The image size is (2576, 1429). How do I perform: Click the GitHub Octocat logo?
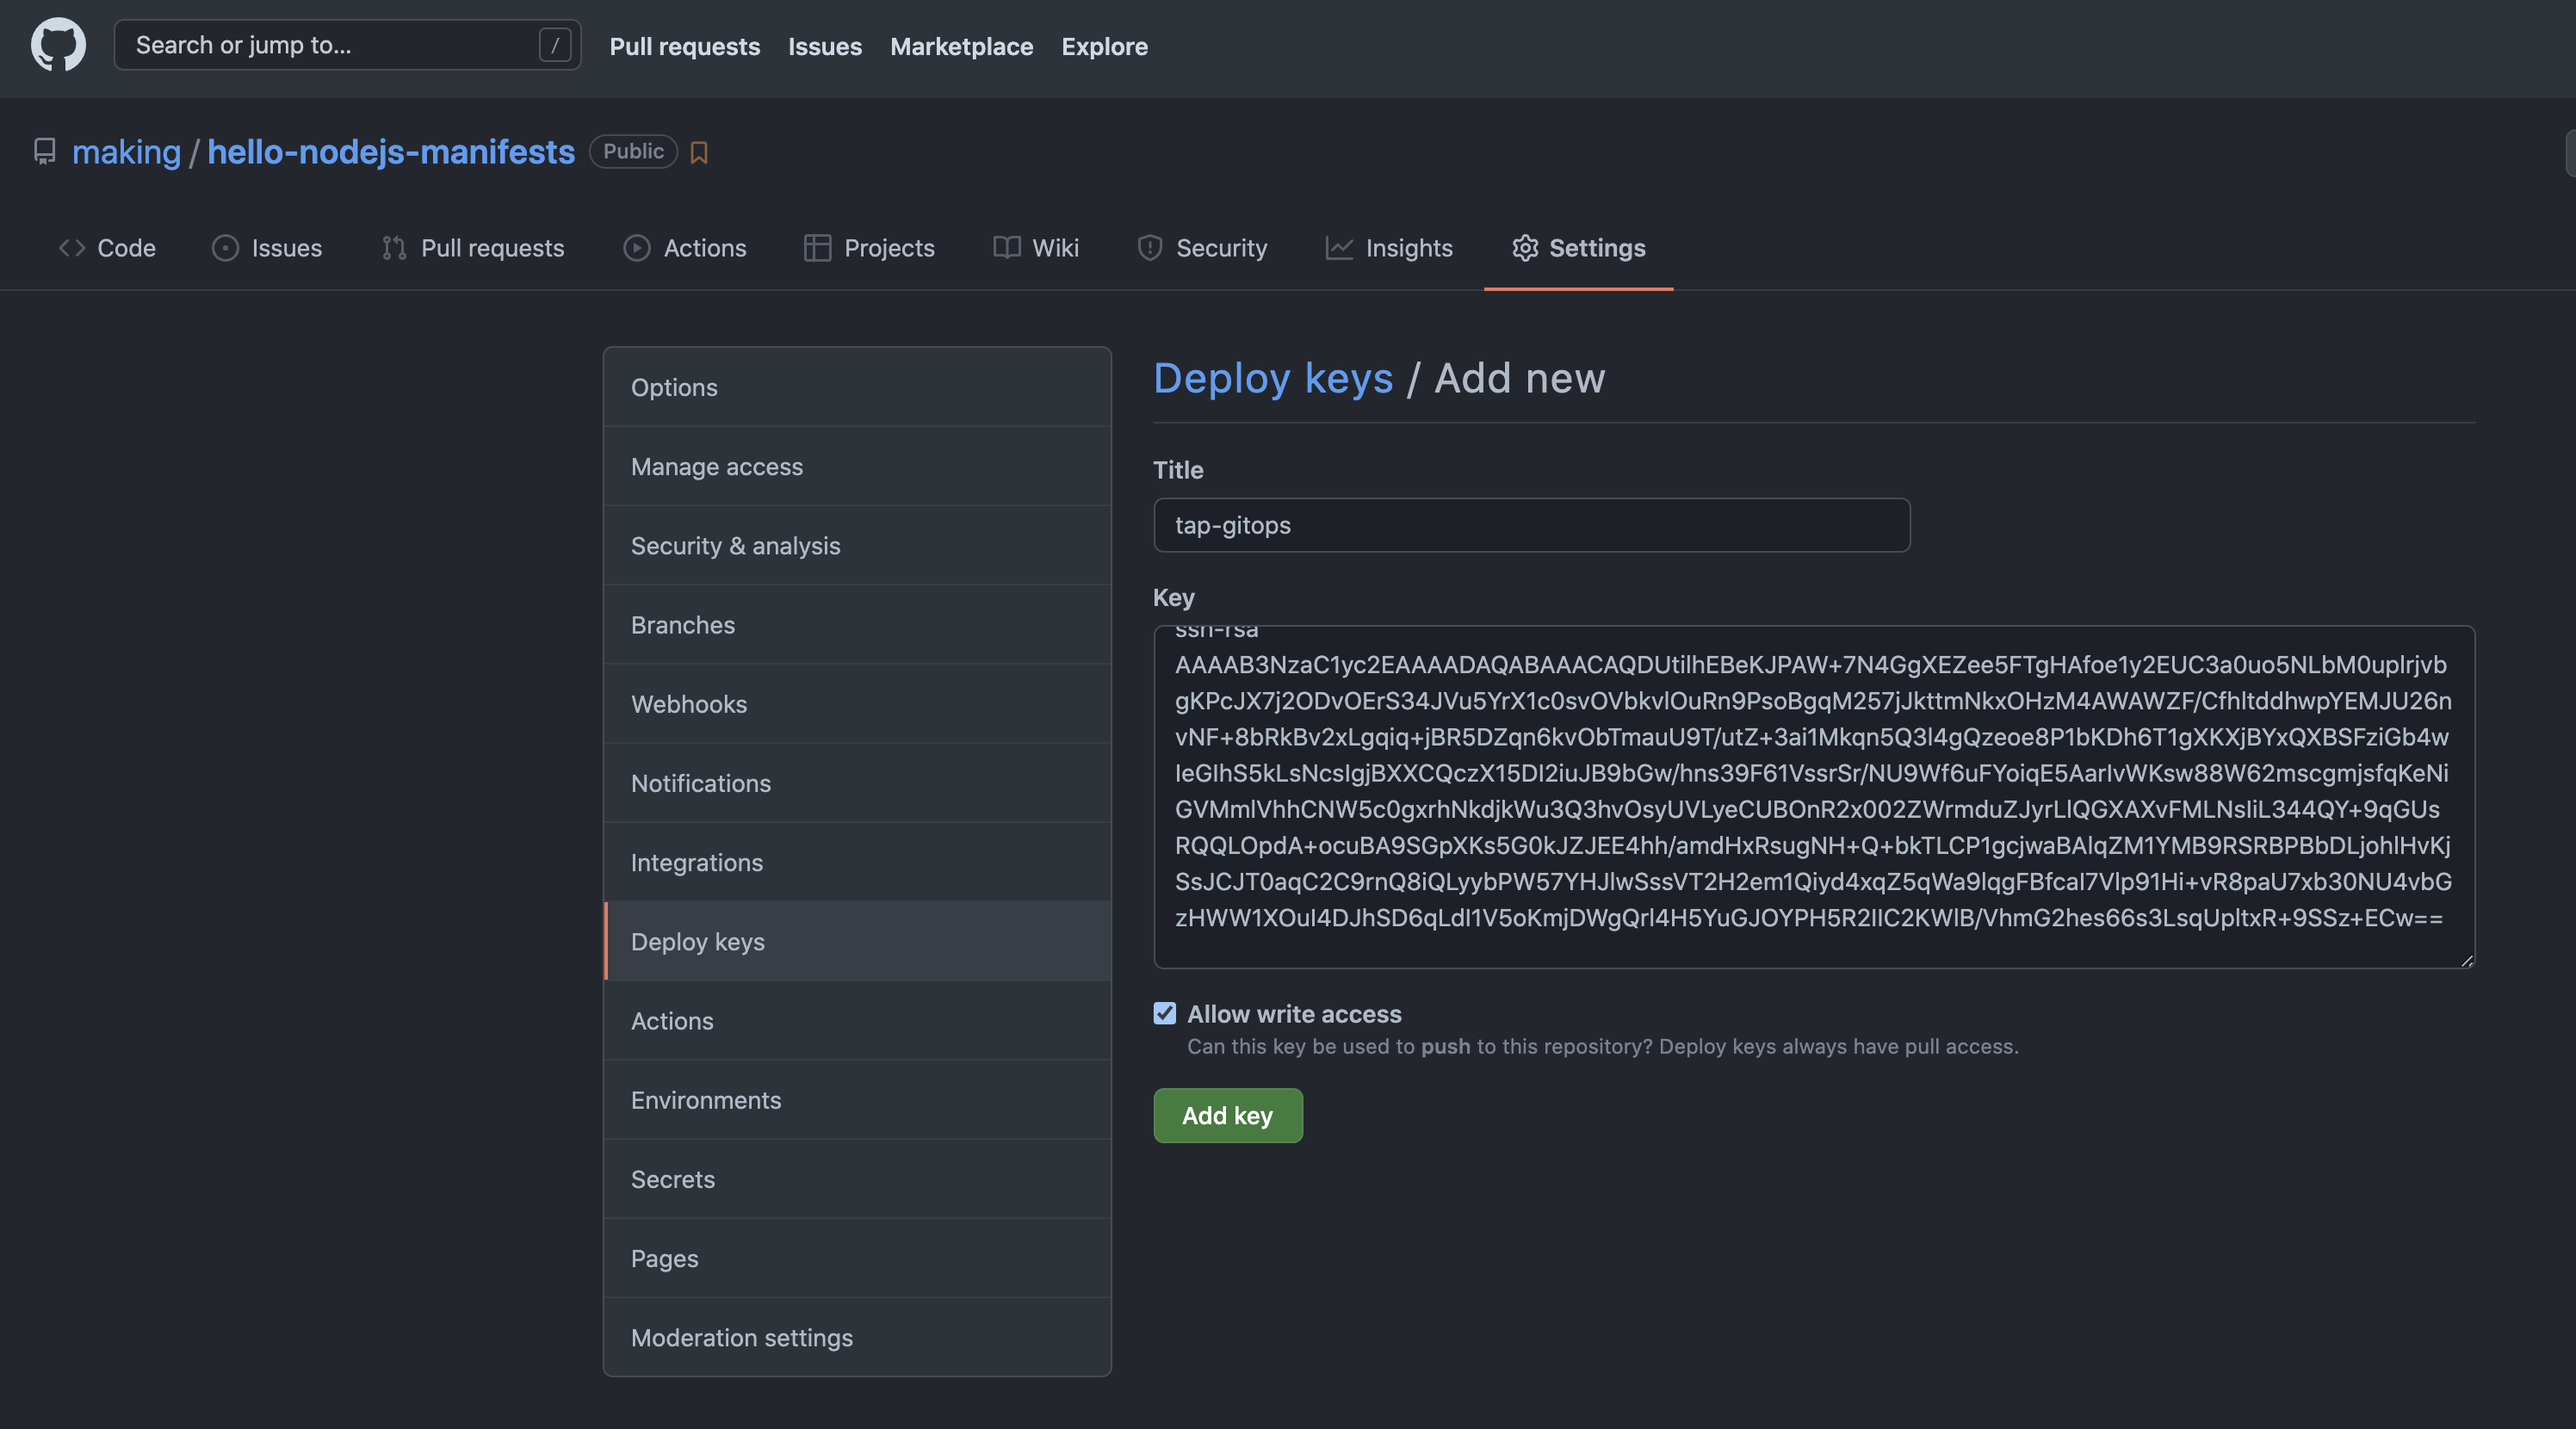coord(58,45)
